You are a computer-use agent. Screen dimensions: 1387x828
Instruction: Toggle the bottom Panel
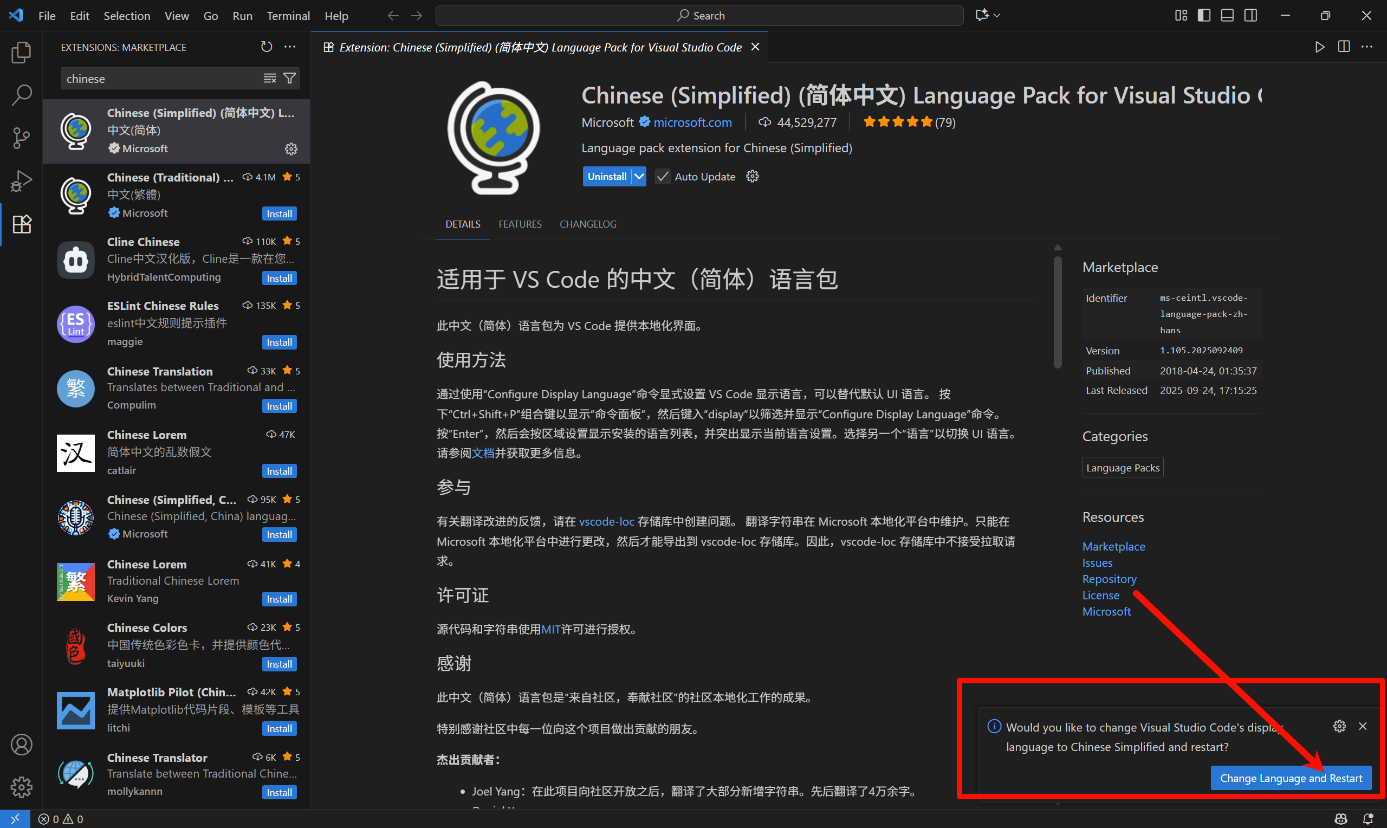pos(1229,15)
